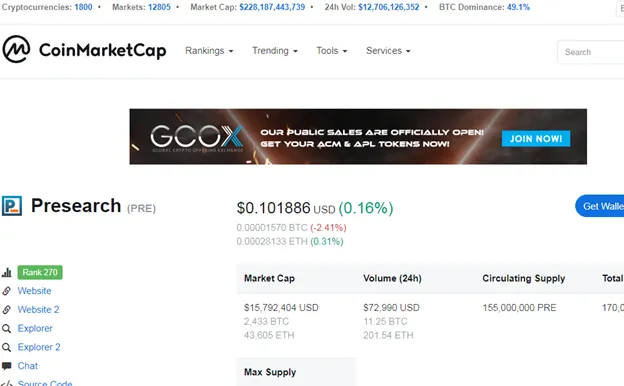
Task: Open the Source Code link
Action: click(x=45, y=383)
